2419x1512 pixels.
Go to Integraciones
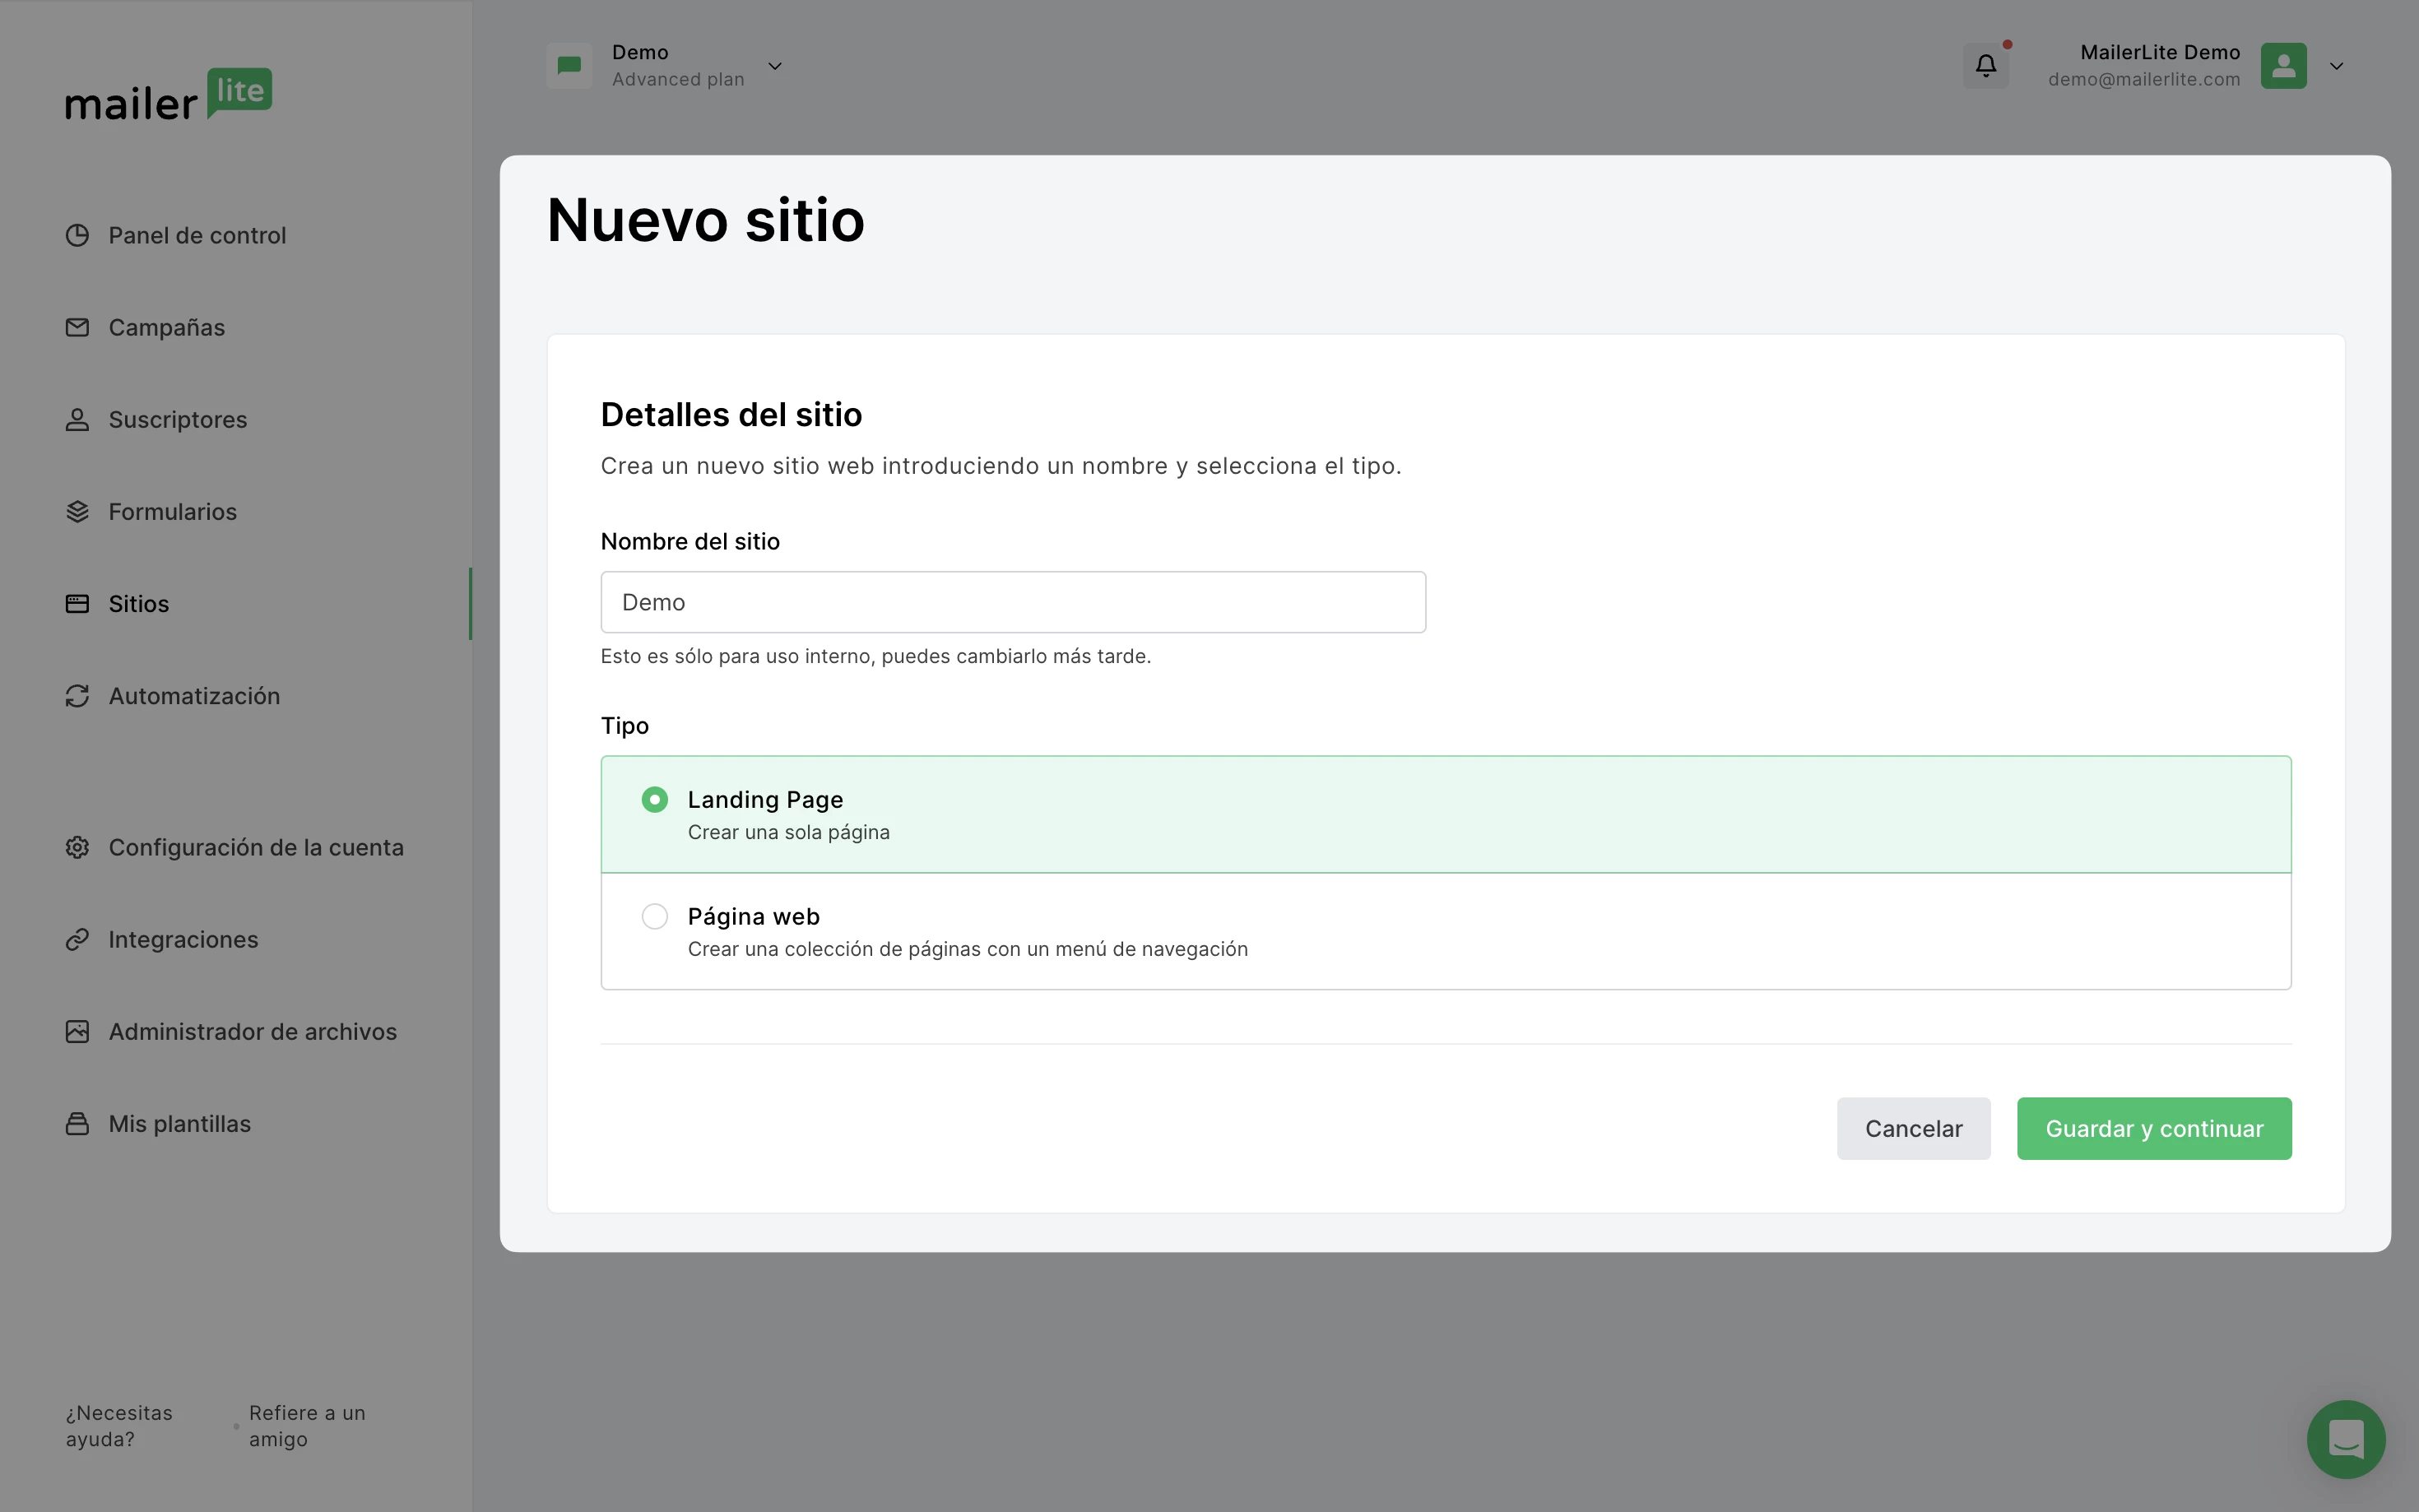tap(183, 939)
